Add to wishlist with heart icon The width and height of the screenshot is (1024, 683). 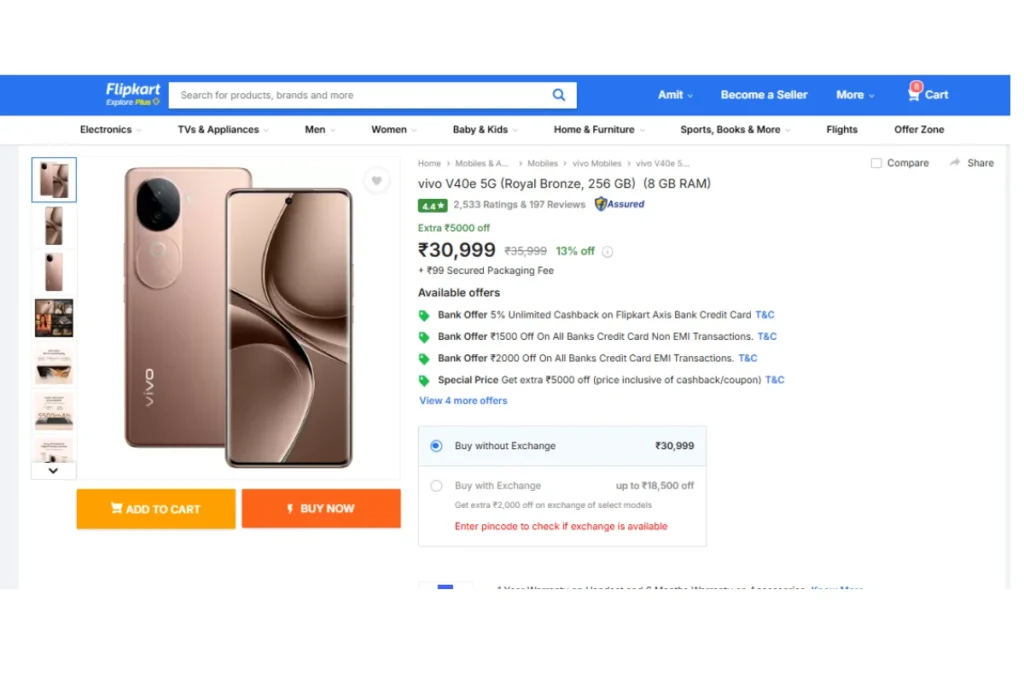point(377,180)
